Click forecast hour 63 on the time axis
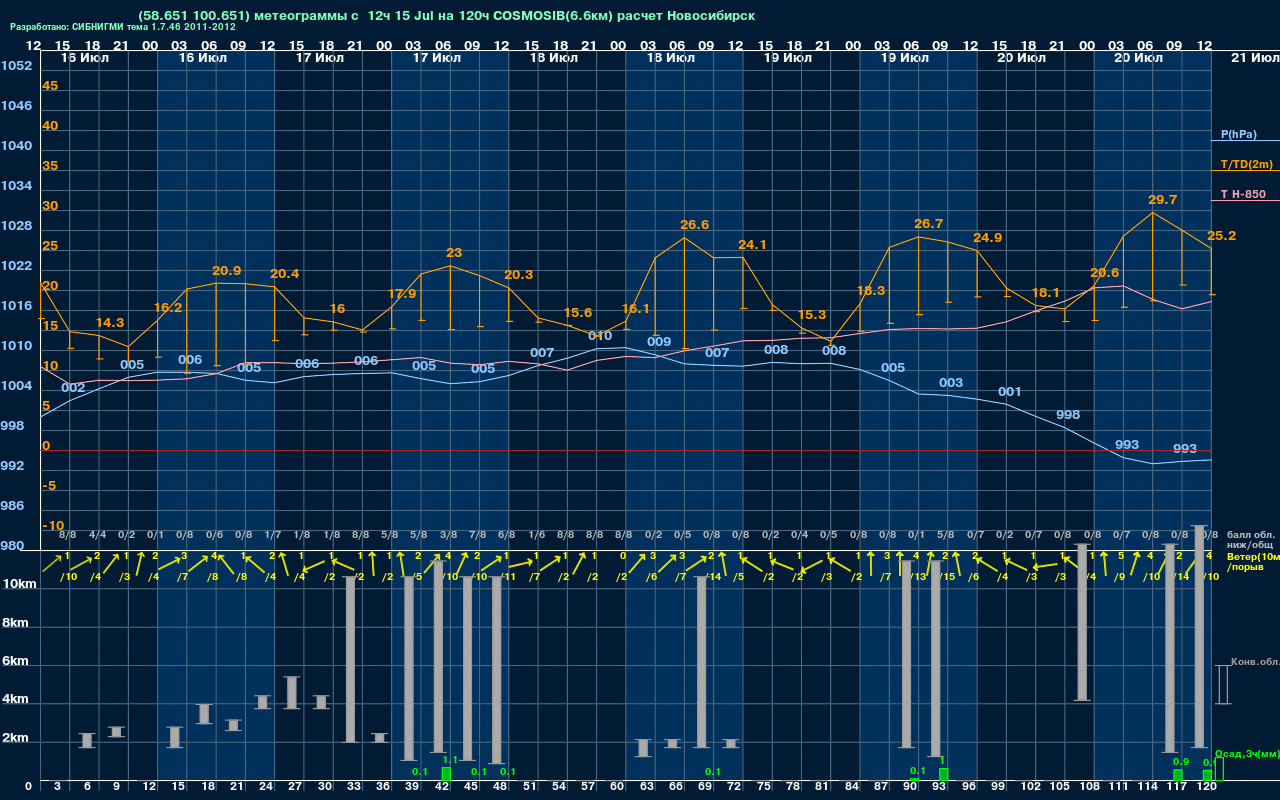The width and height of the screenshot is (1280, 800). point(647,787)
